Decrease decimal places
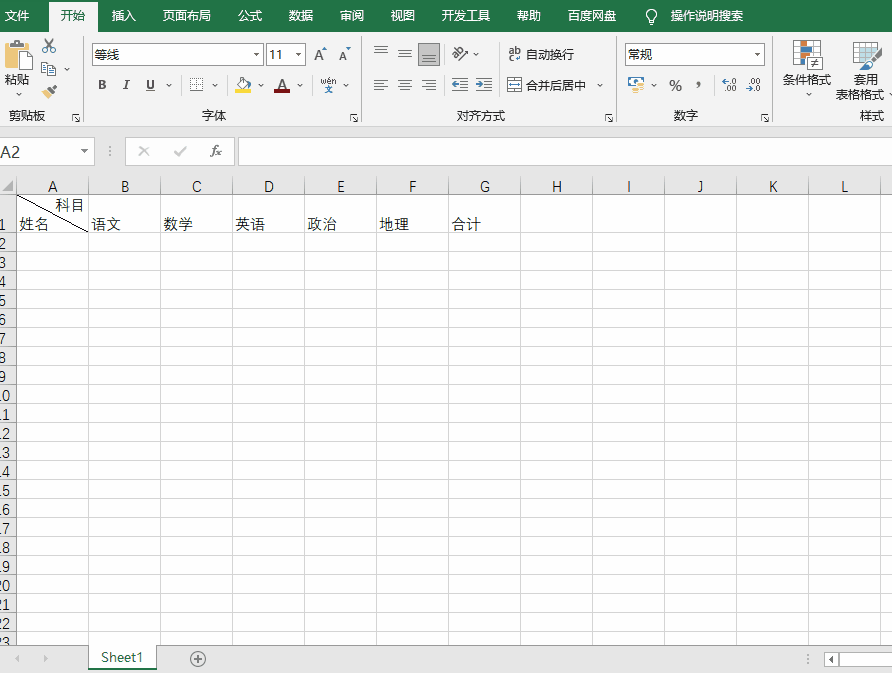 754,85
